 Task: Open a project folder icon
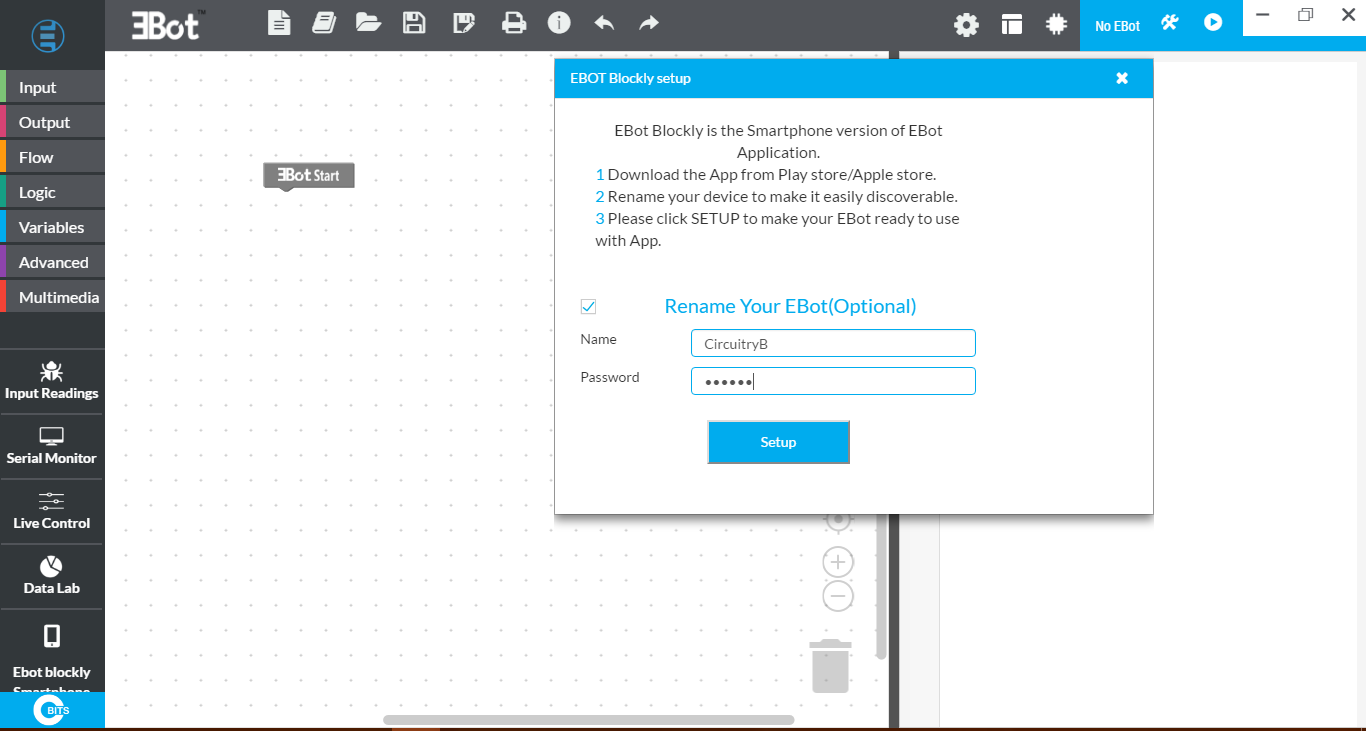[x=369, y=23]
